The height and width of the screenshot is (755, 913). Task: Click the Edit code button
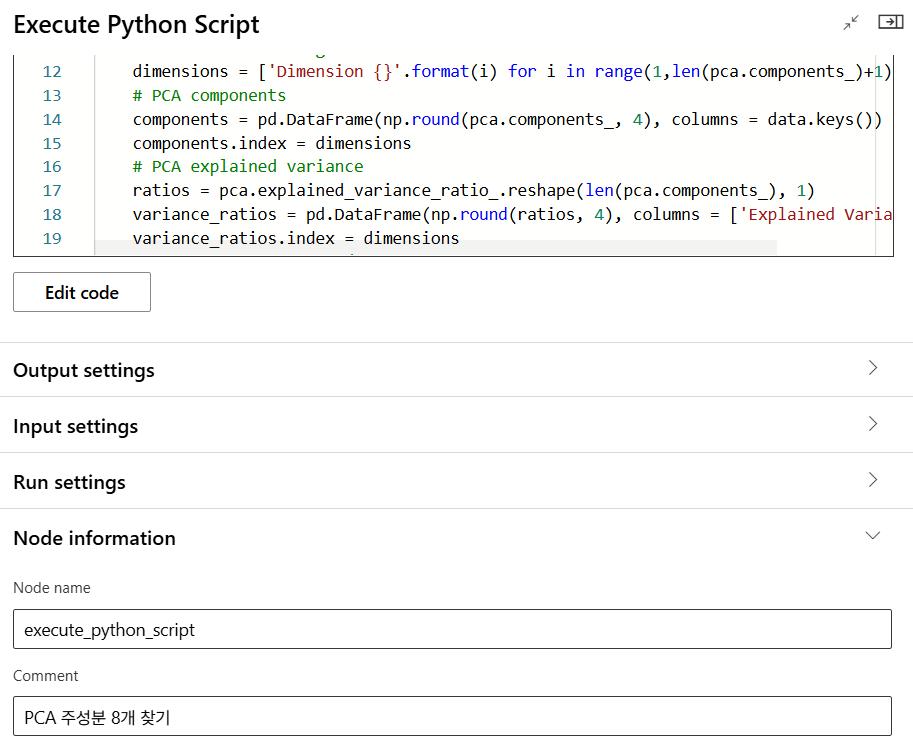[x=82, y=293]
